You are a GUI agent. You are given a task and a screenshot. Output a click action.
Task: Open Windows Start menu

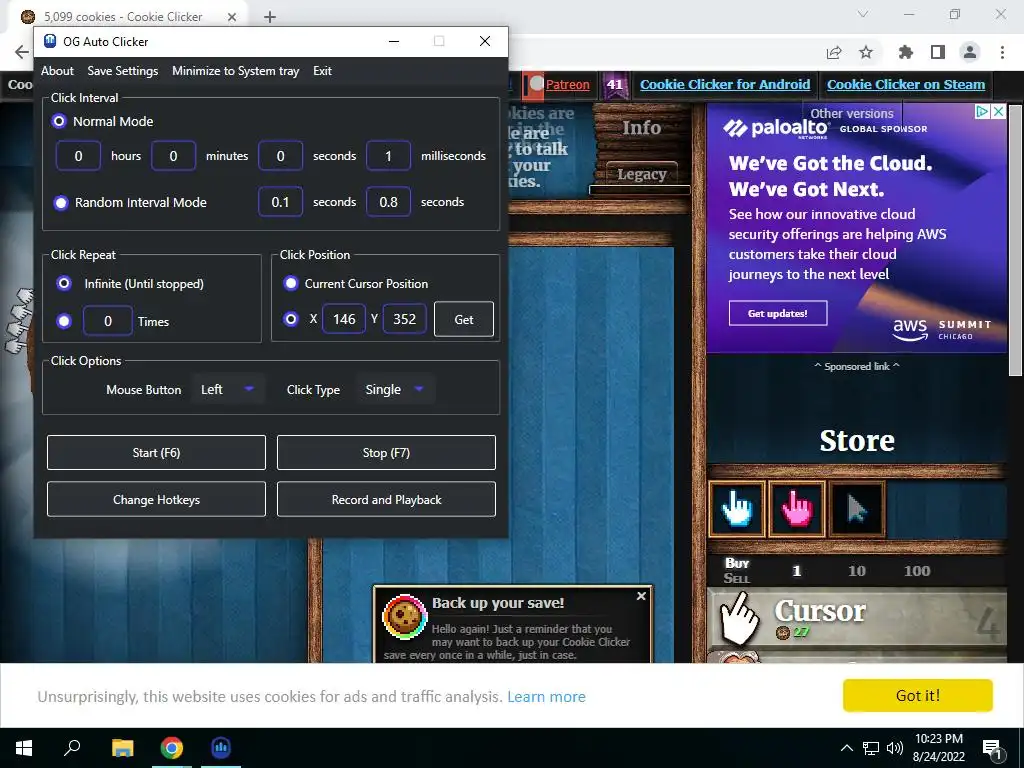point(24,748)
